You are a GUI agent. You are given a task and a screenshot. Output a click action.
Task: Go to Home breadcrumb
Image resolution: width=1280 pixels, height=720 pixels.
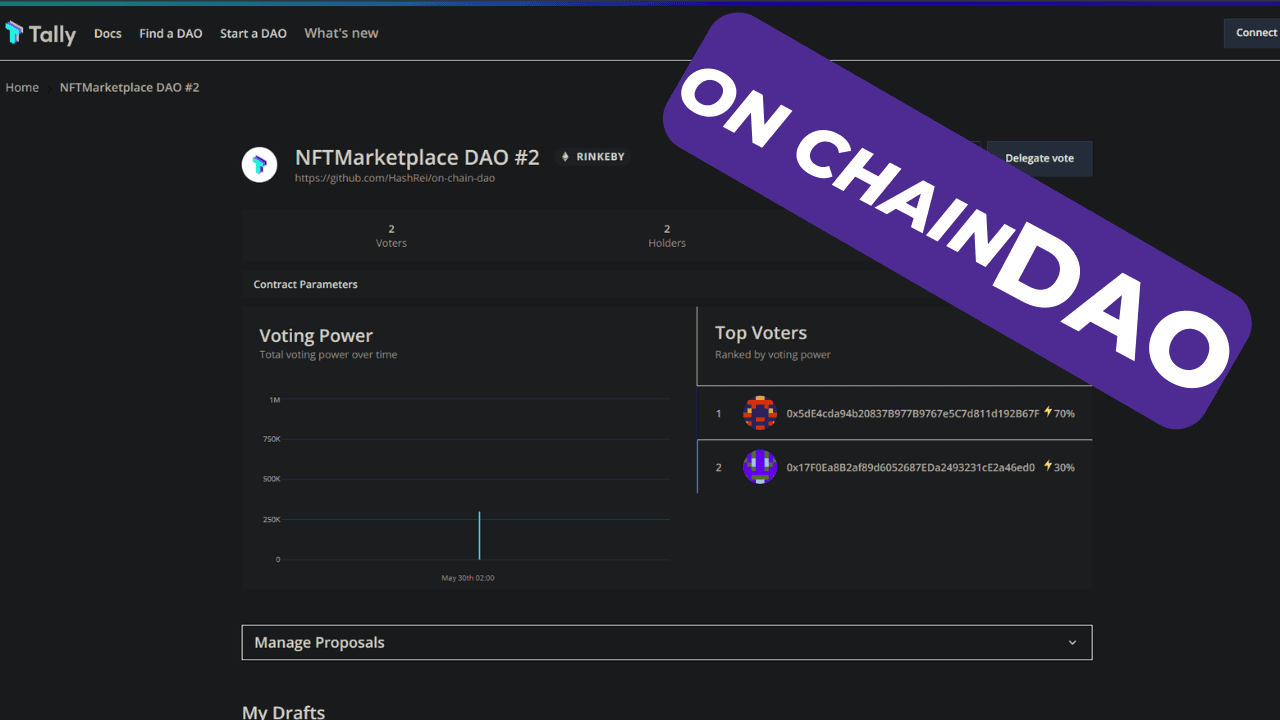tap(22, 87)
